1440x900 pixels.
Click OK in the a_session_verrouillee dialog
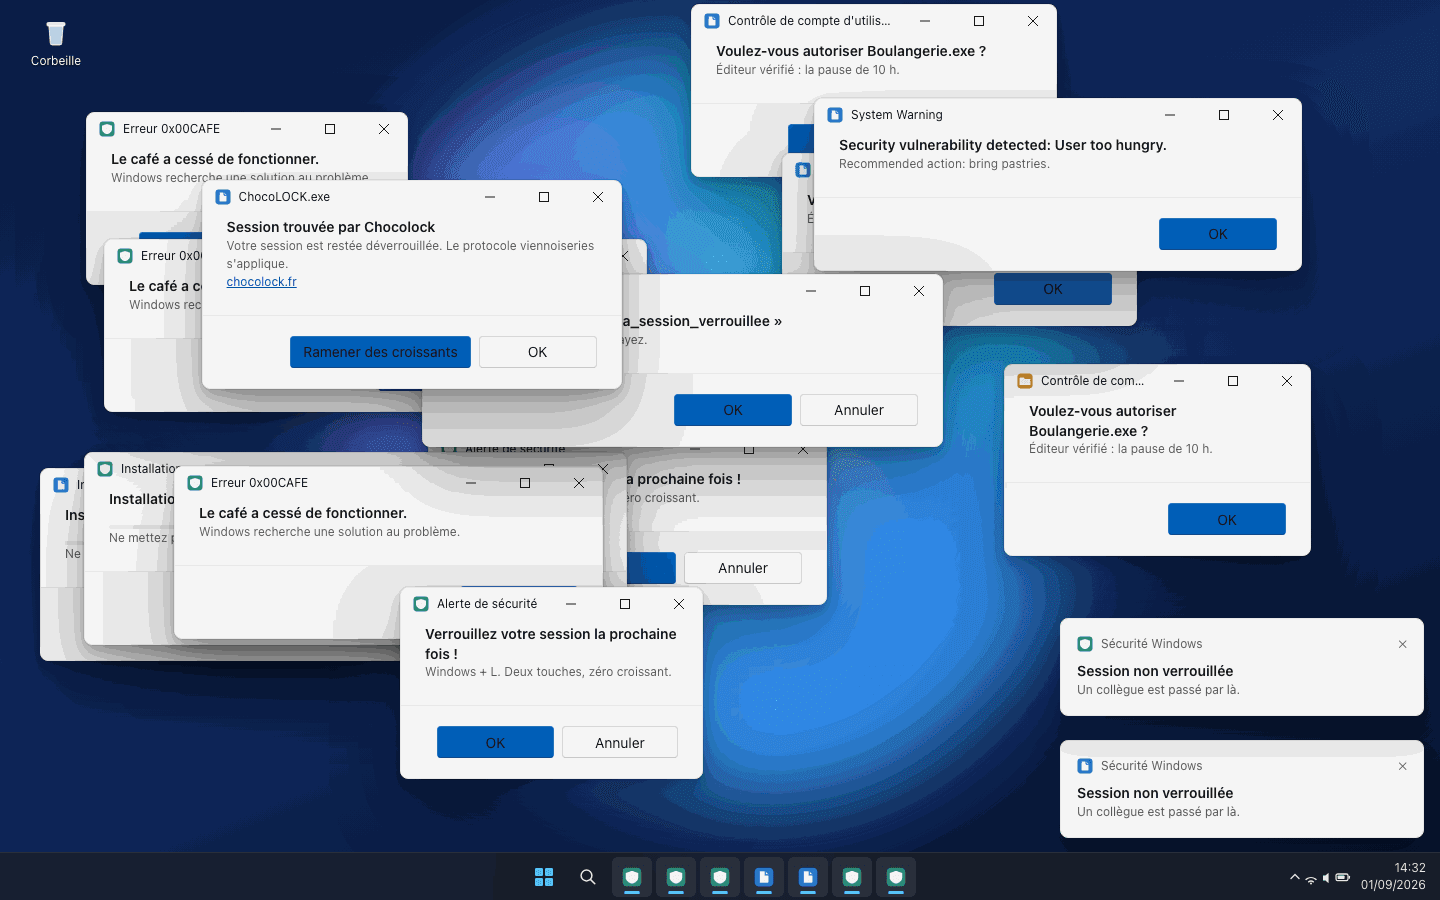(733, 410)
